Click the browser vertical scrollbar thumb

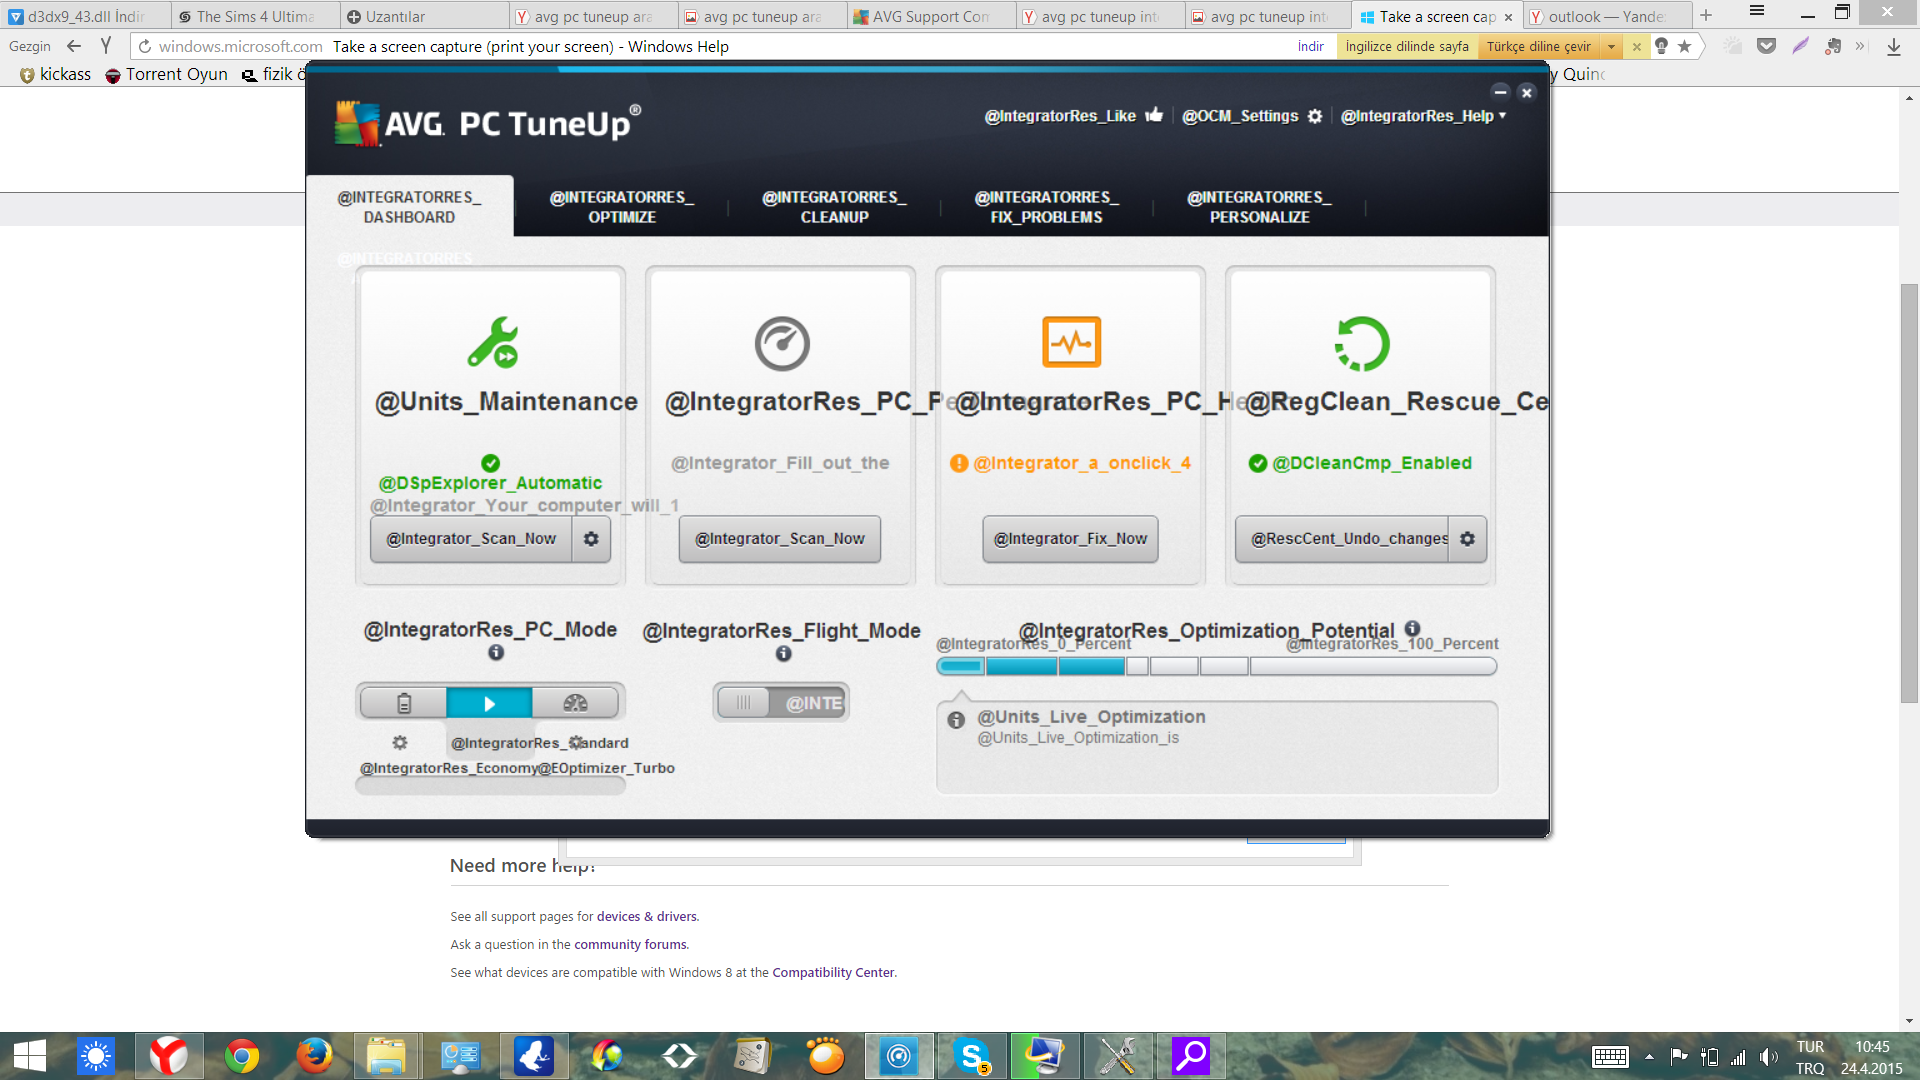pyautogui.click(x=1909, y=493)
